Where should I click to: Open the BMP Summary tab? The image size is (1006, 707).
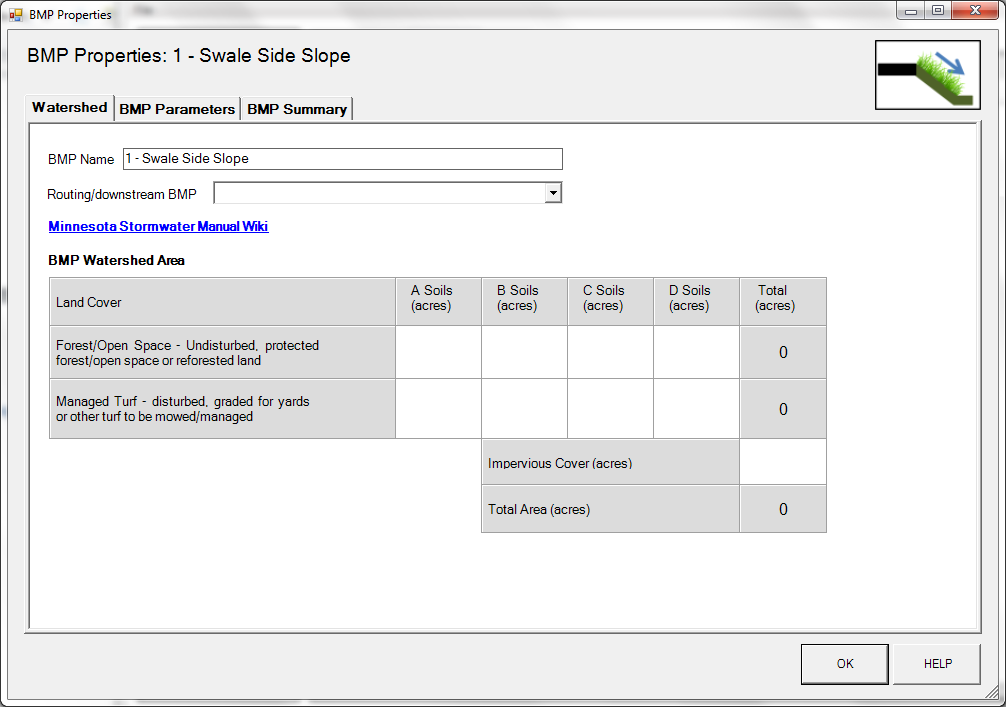pos(297,109)
